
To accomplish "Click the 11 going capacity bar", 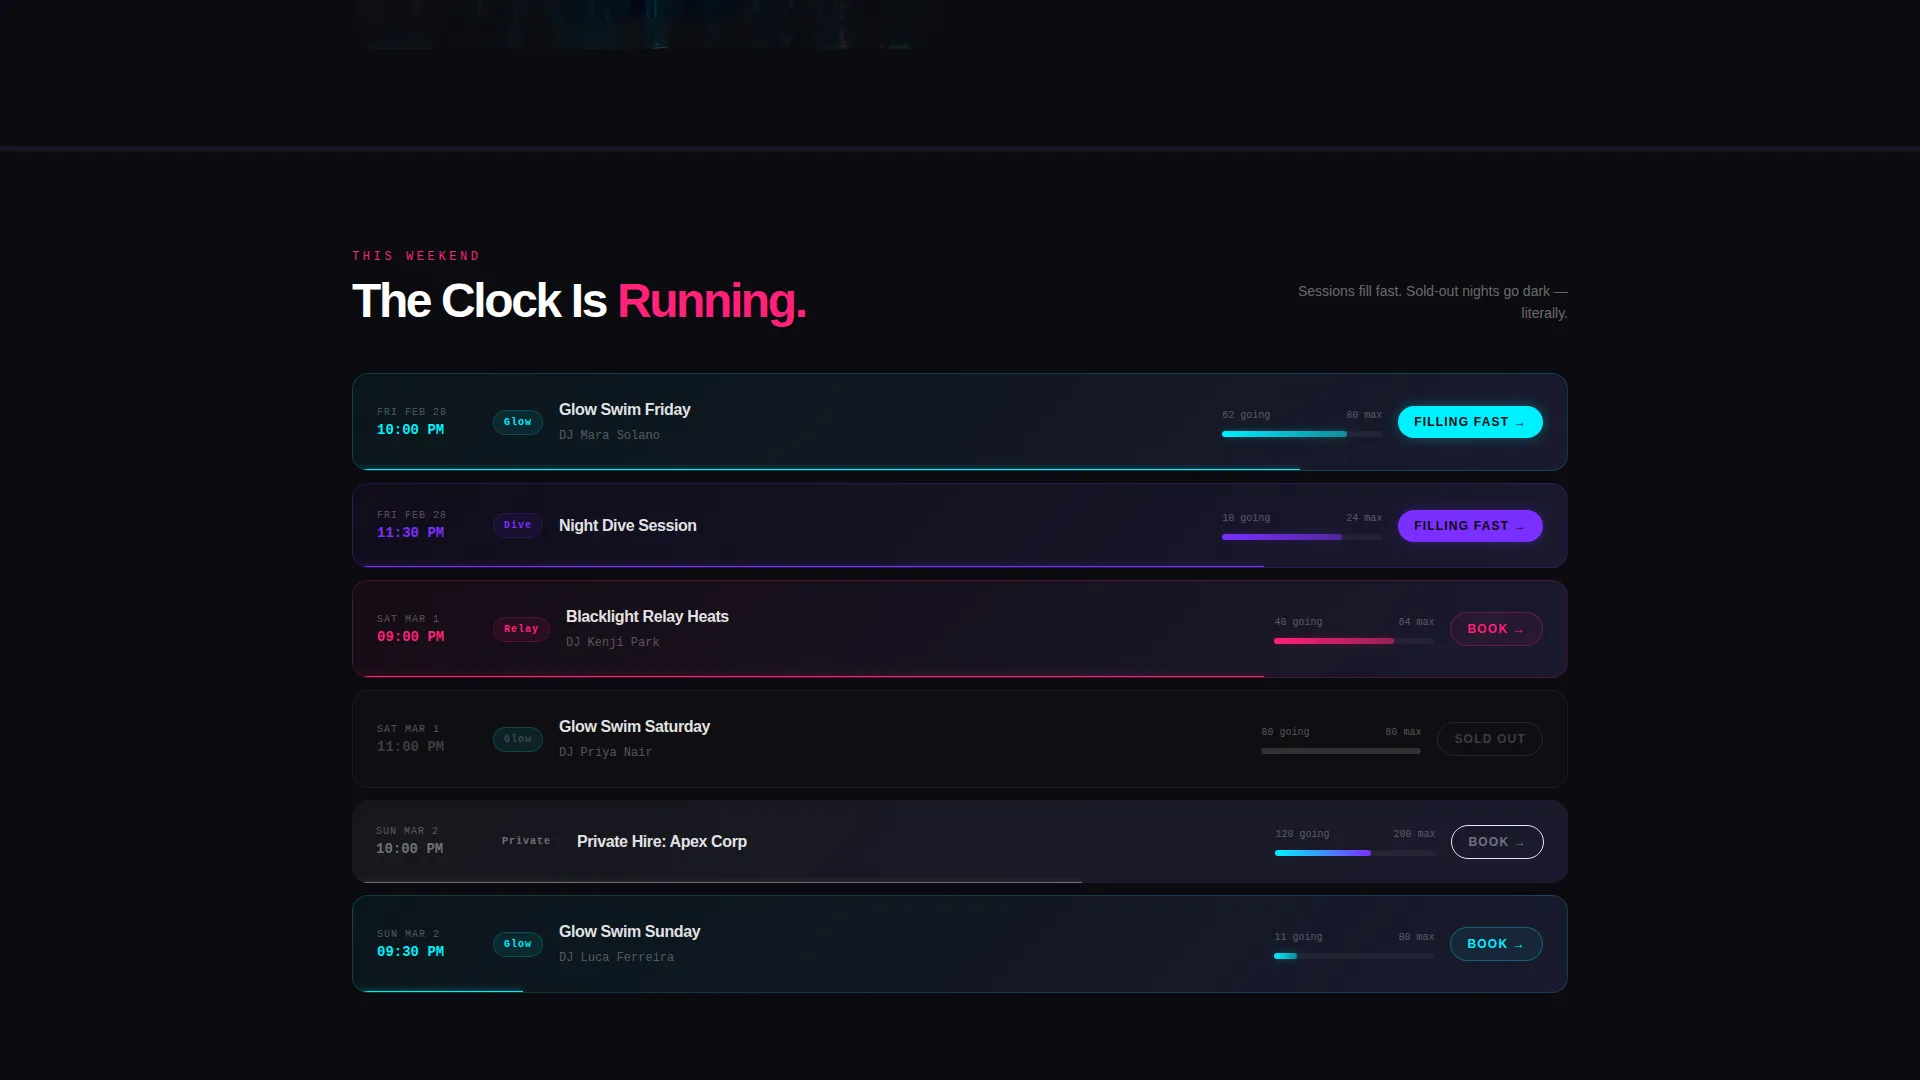I will coord(1354,956).
